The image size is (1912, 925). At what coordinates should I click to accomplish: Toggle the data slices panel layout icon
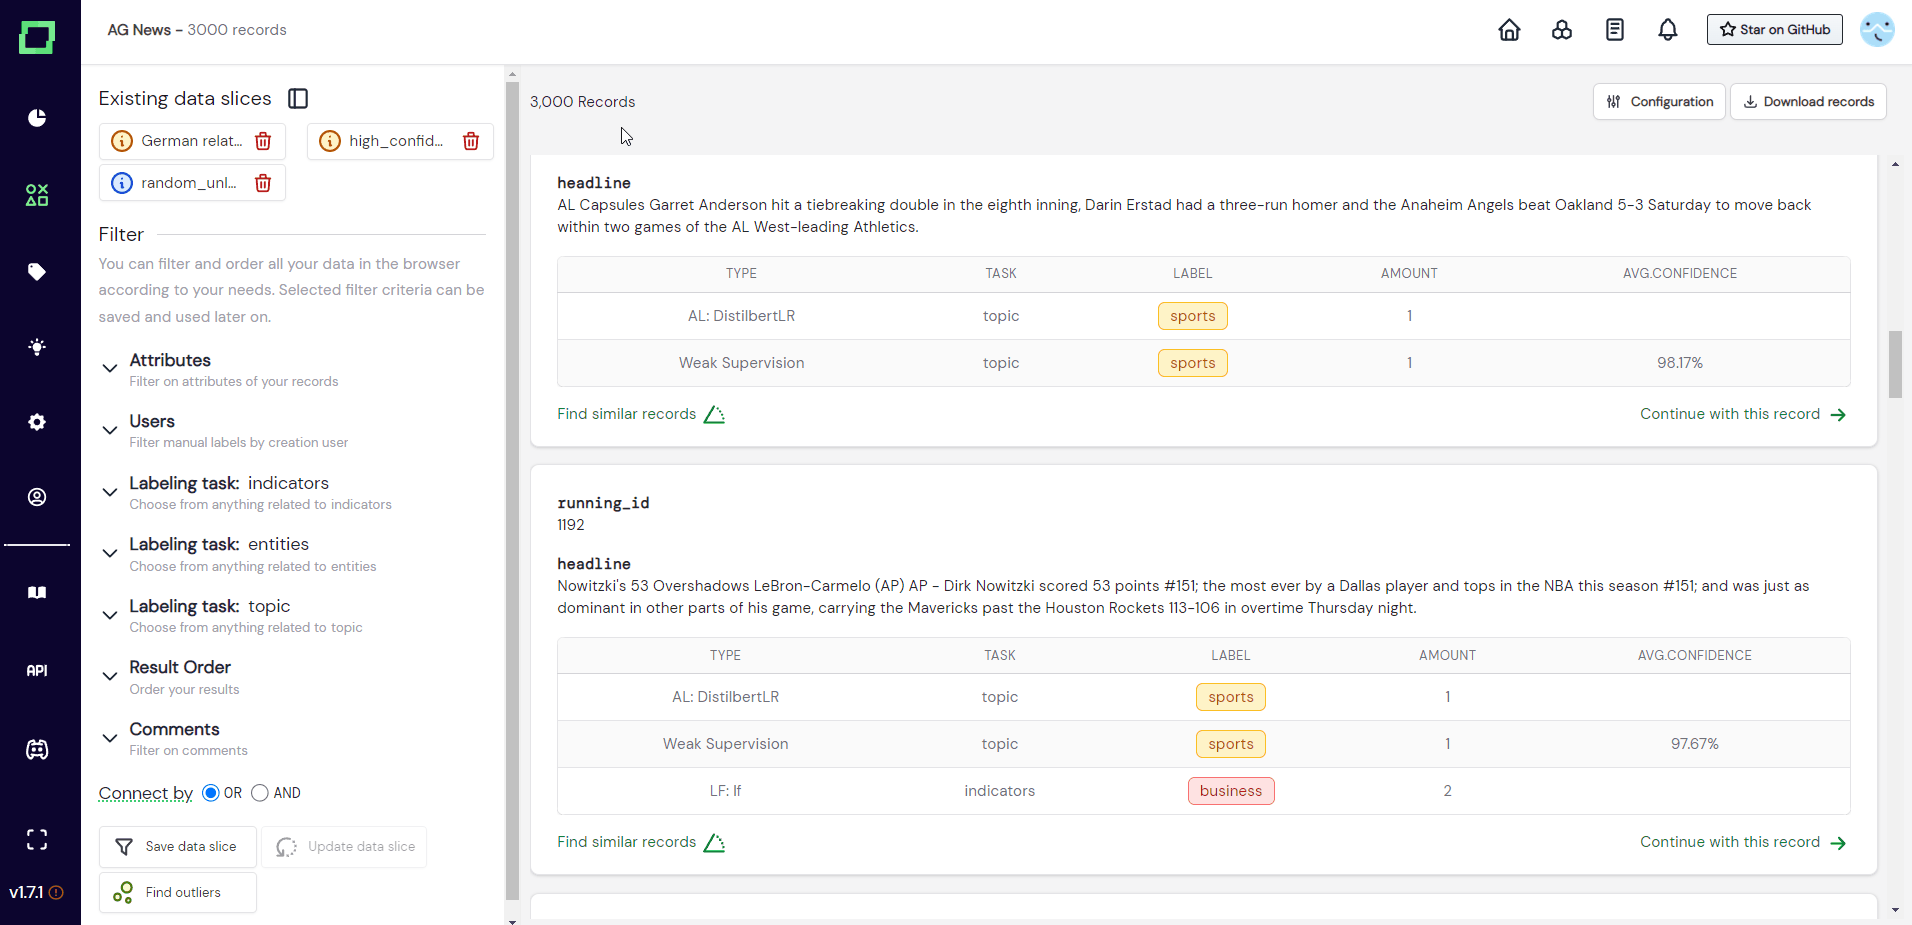click(298, 98)
